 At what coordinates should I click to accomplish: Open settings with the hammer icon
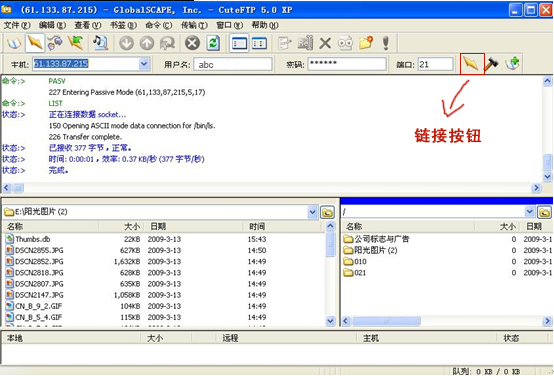(491, 64)
